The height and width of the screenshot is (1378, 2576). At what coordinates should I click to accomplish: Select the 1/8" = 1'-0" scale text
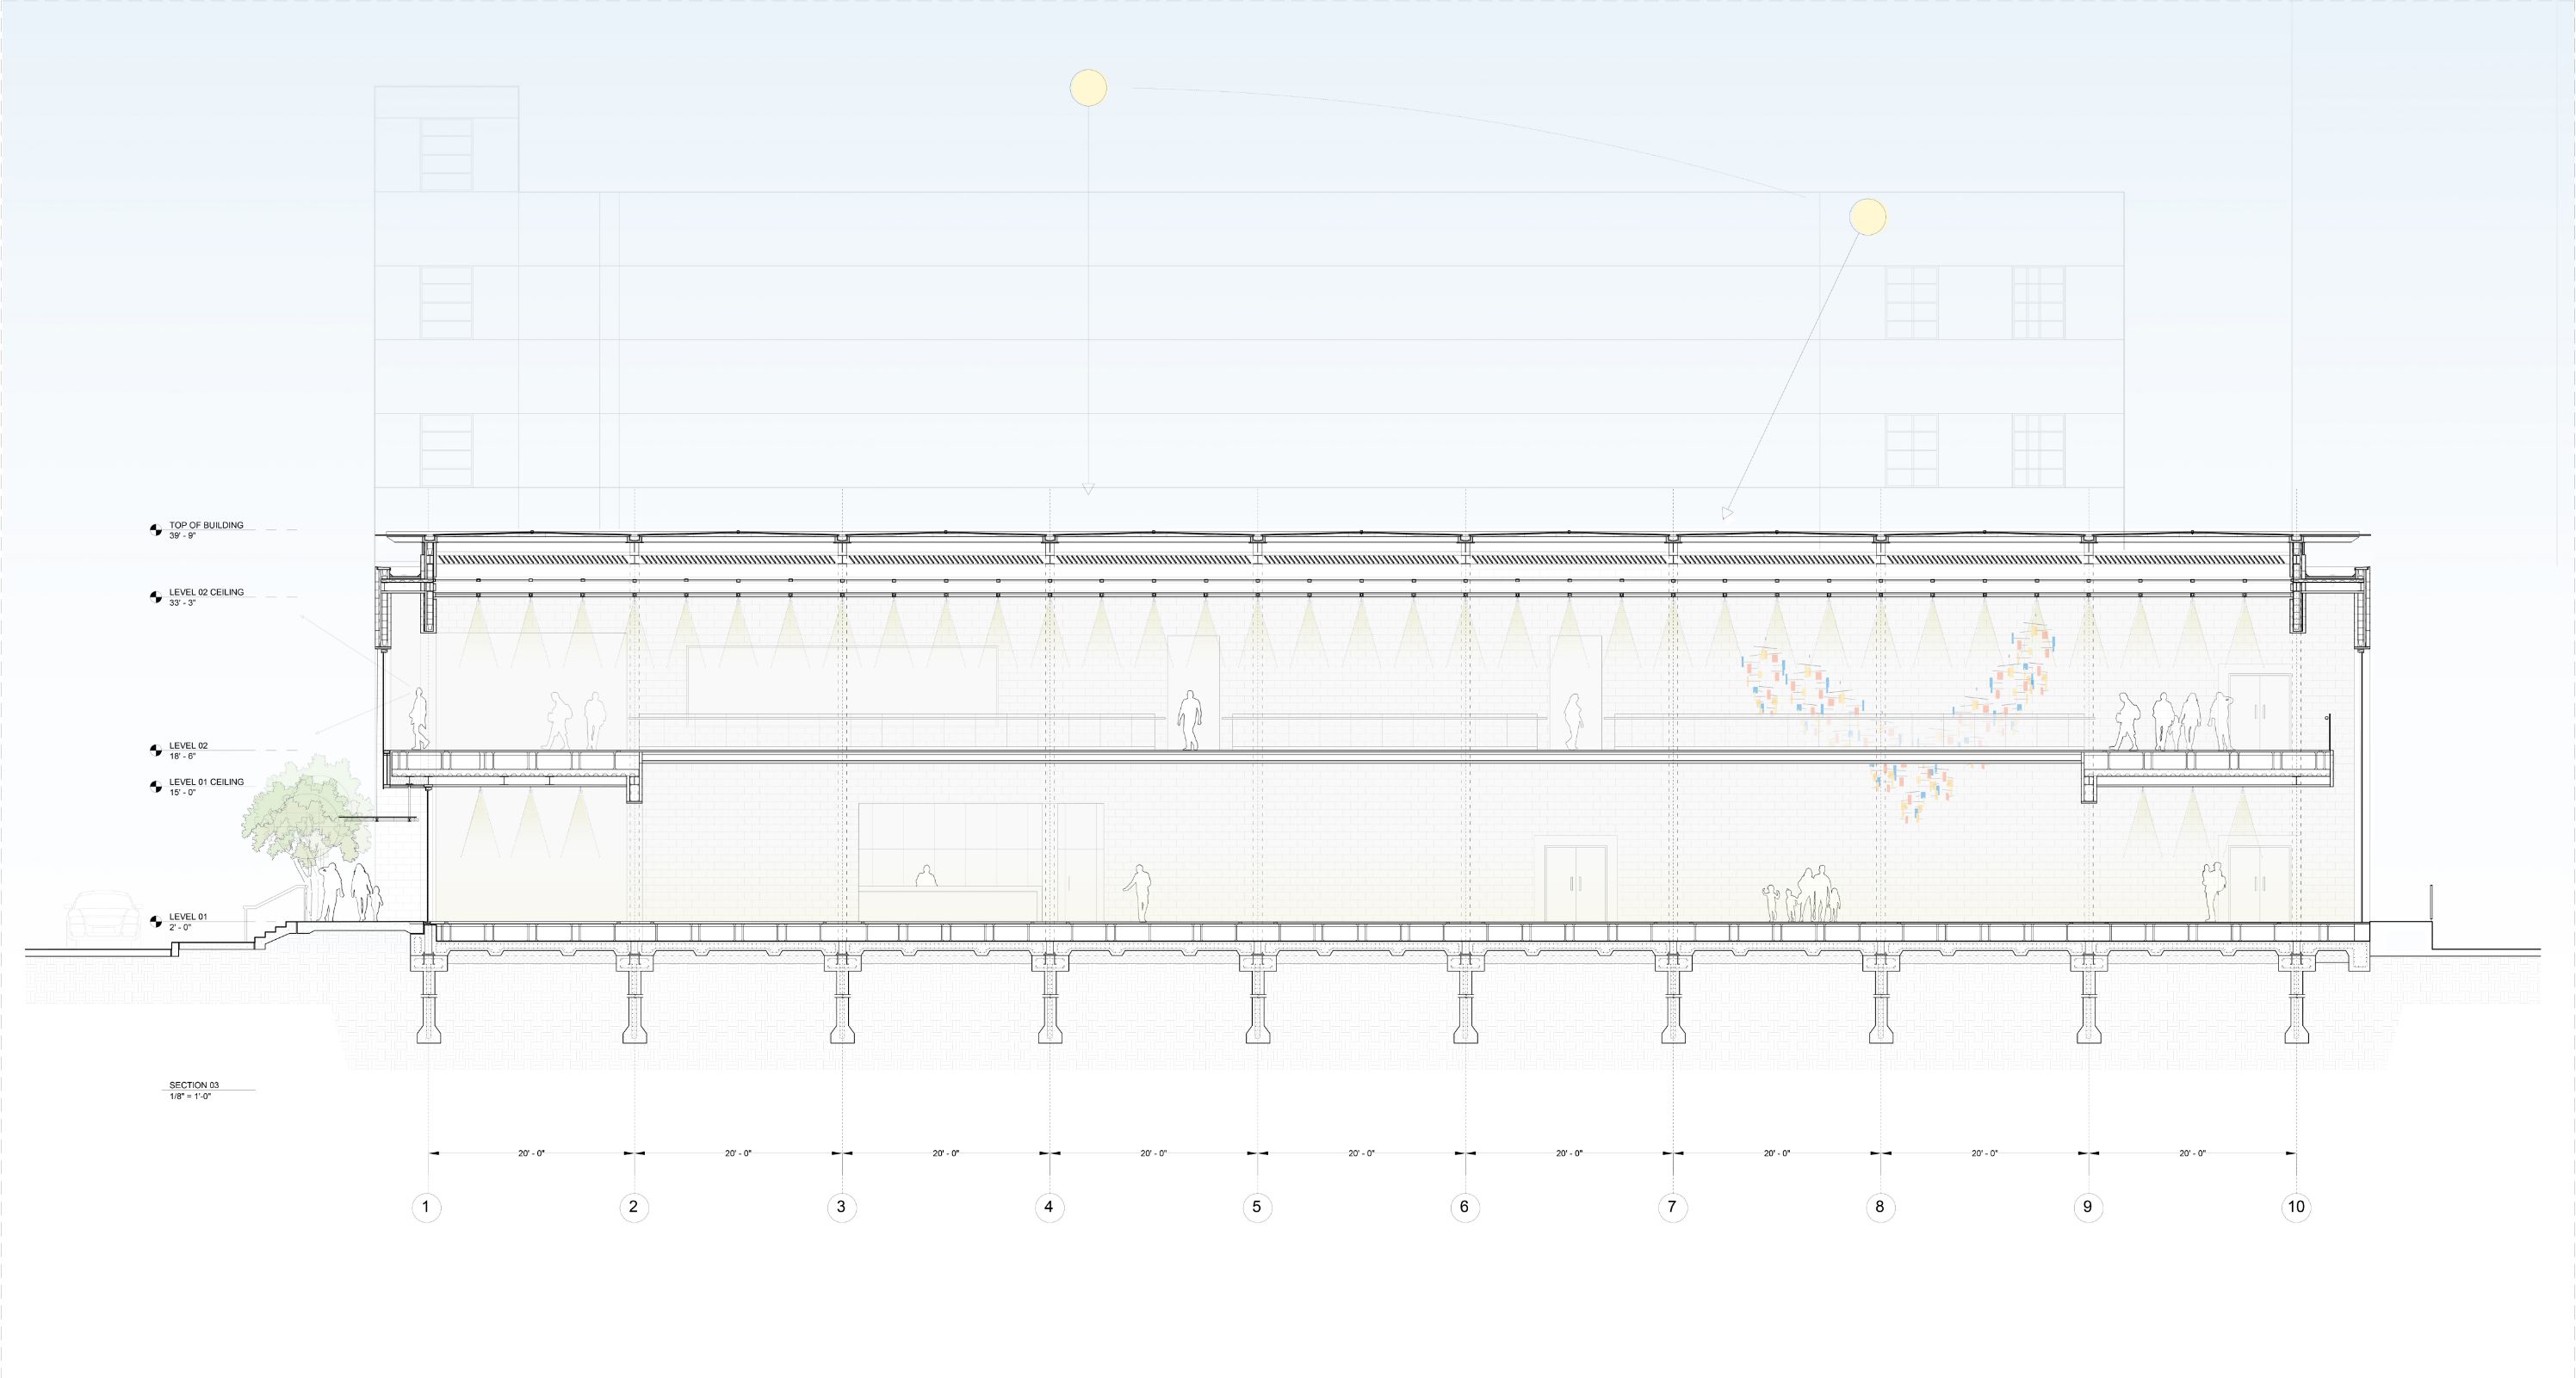(x=190, y=1096)
